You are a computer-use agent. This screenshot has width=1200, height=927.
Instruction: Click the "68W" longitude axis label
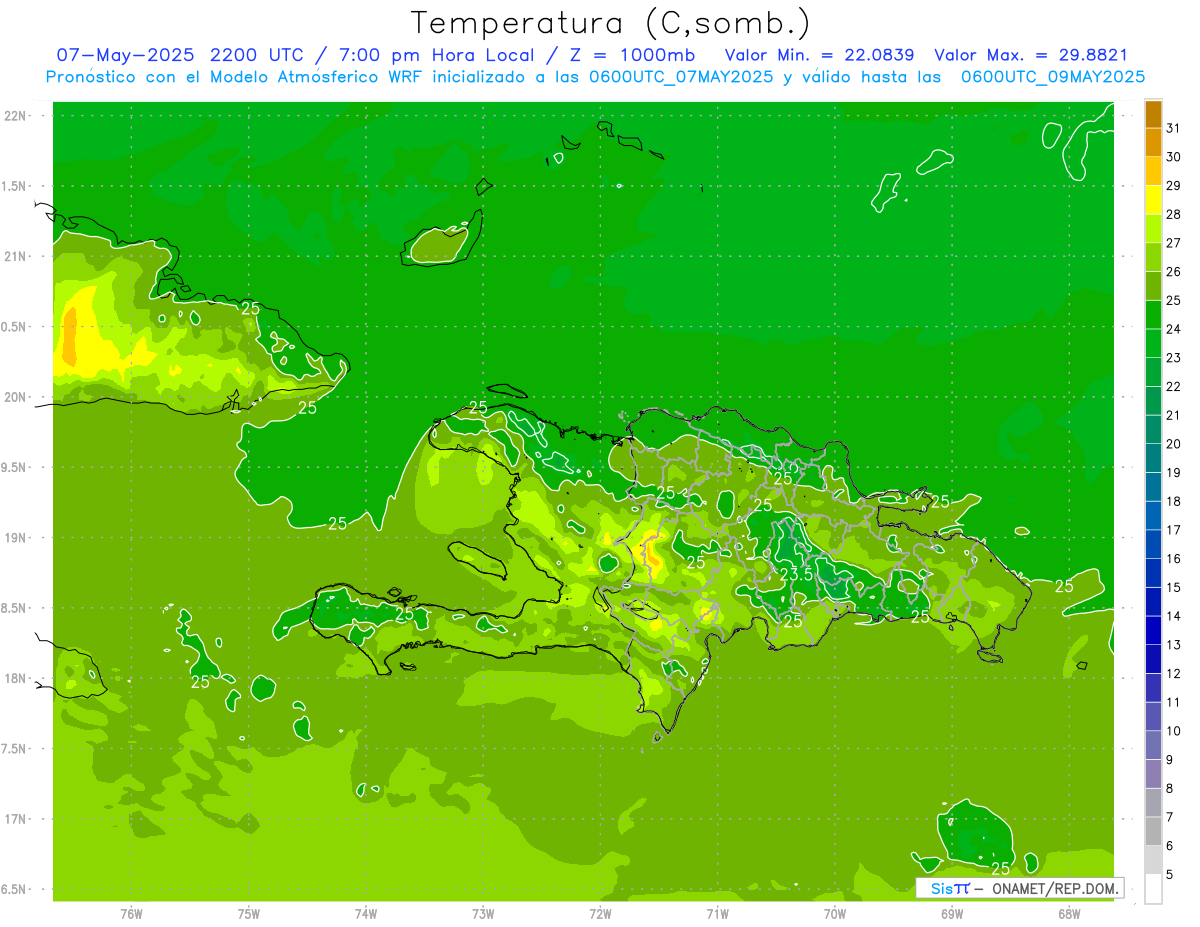coord(1069,914)
